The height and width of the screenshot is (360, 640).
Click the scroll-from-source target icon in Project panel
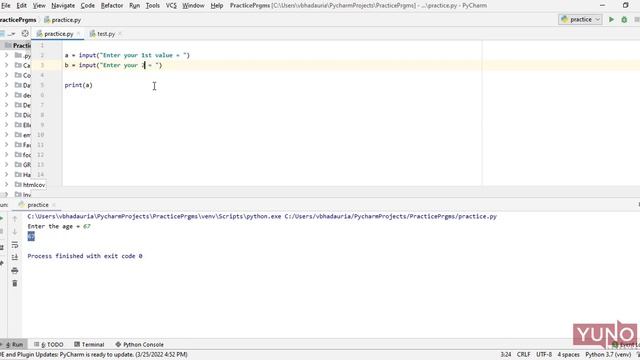click(x=25, y=33)
